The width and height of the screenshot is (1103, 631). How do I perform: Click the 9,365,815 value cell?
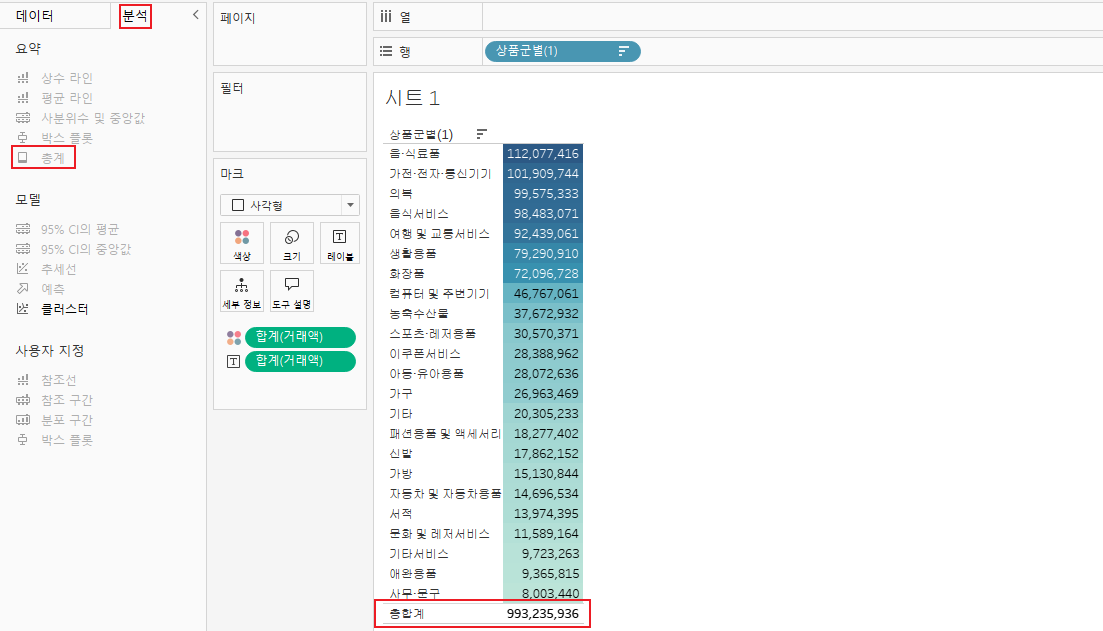click(542, 573)
